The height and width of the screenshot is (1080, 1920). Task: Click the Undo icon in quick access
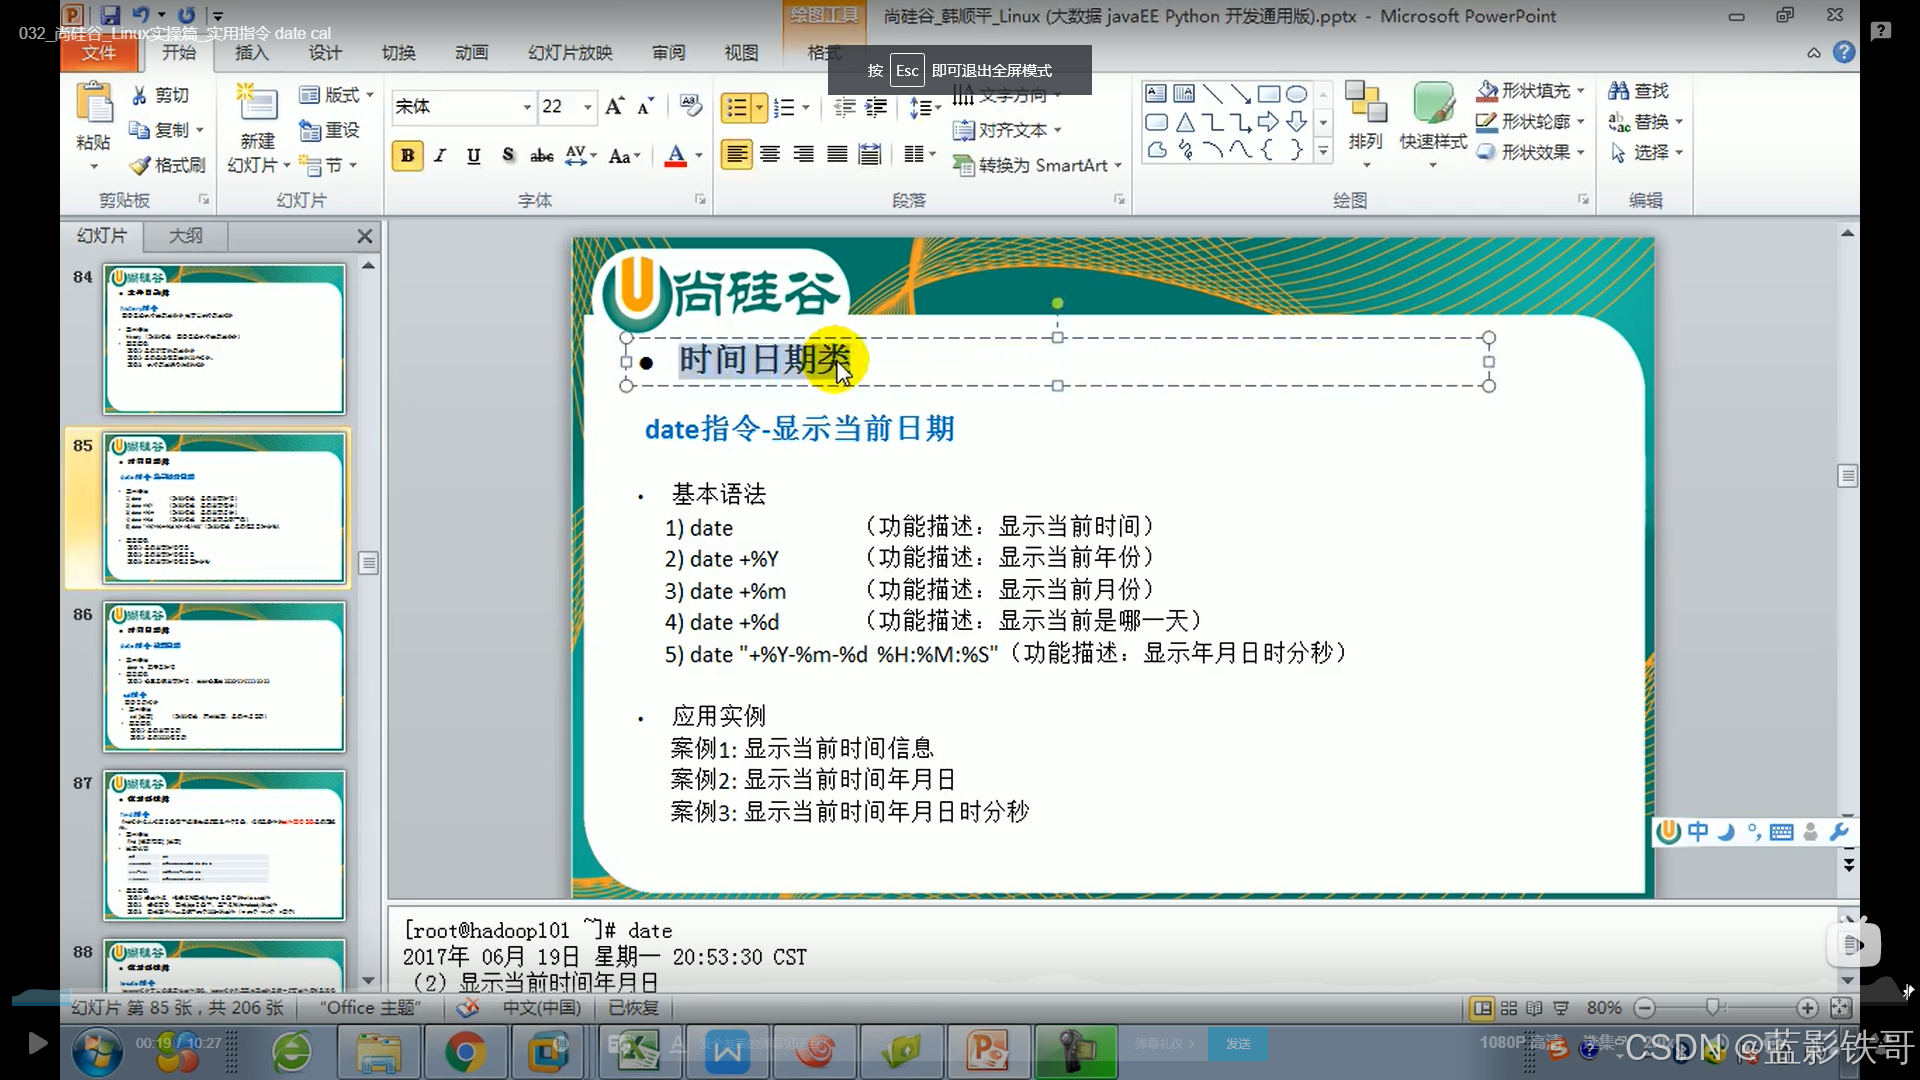(140, 15)
